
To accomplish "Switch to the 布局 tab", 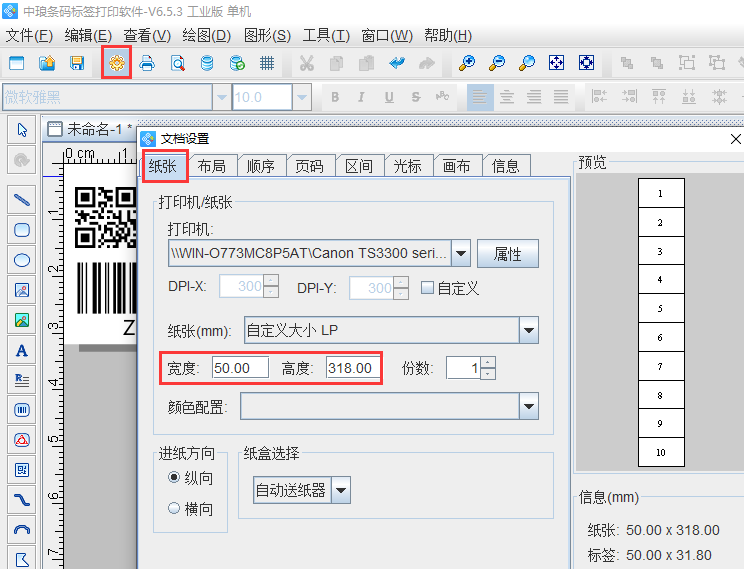I will pyautogui.click(x=211, y=166).
